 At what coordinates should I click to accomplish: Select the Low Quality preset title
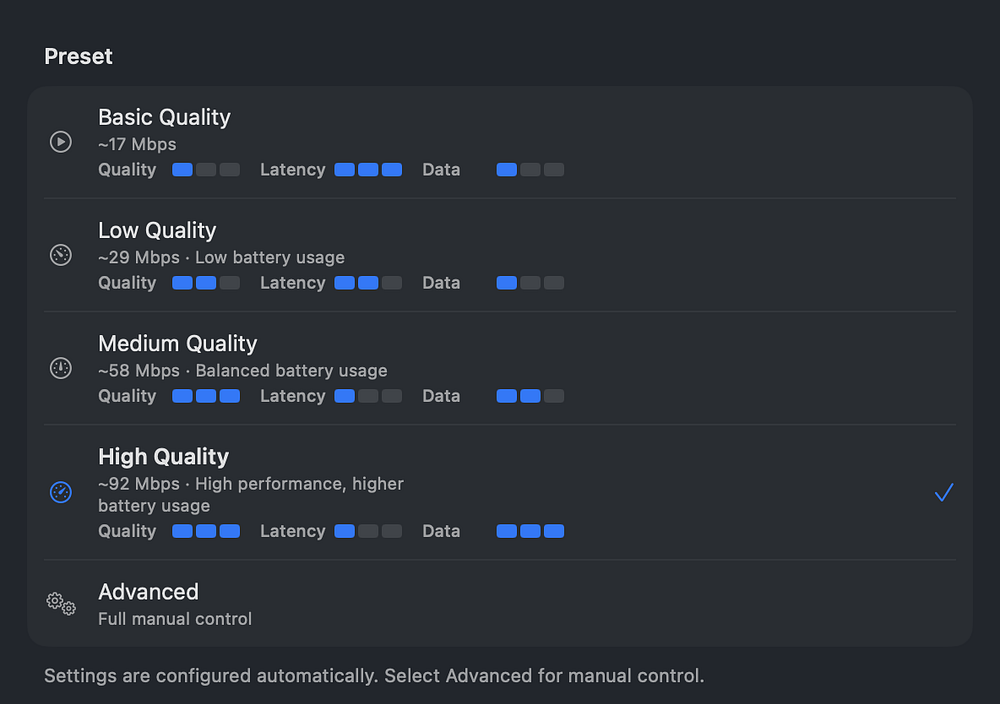157,231
